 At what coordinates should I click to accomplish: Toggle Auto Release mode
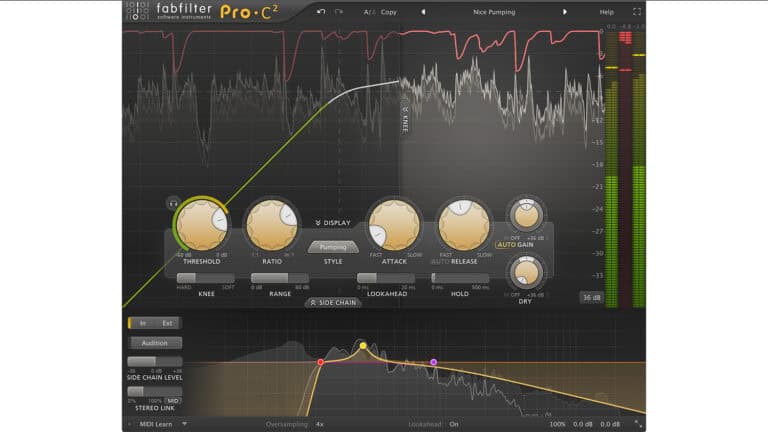pos(440,262)
